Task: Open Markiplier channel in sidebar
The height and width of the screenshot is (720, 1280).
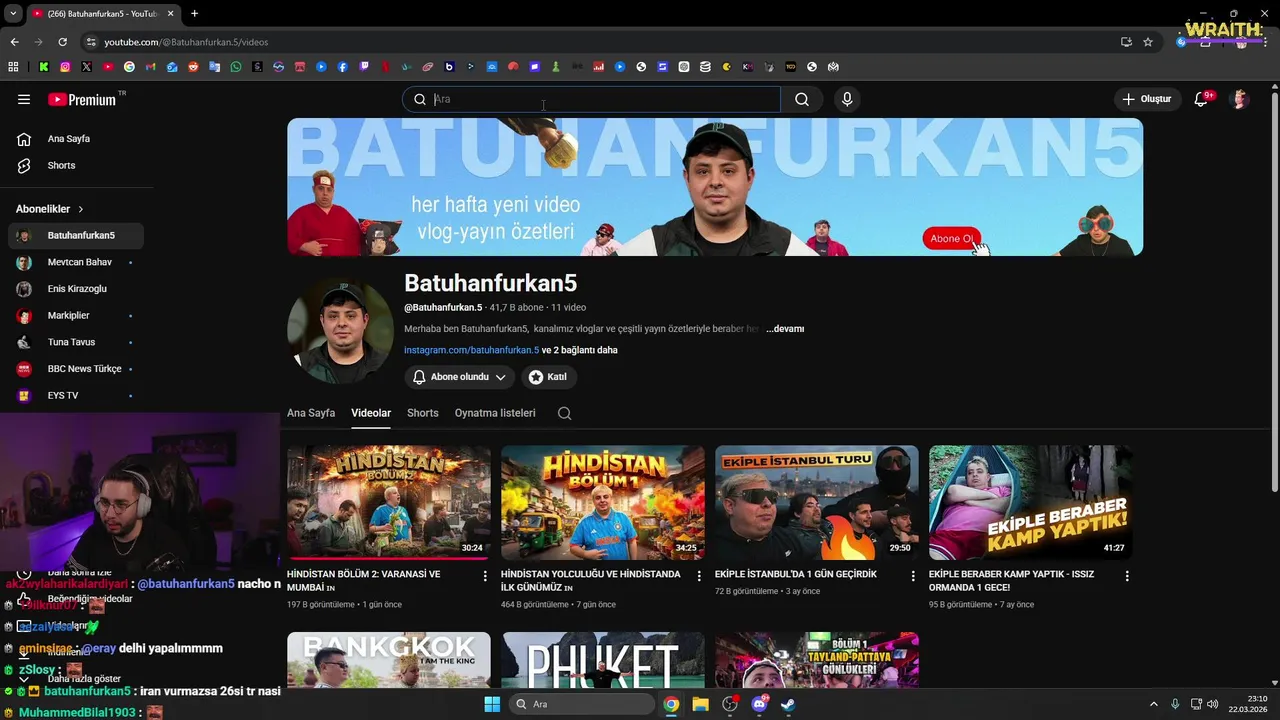Action: coord(76,315)
